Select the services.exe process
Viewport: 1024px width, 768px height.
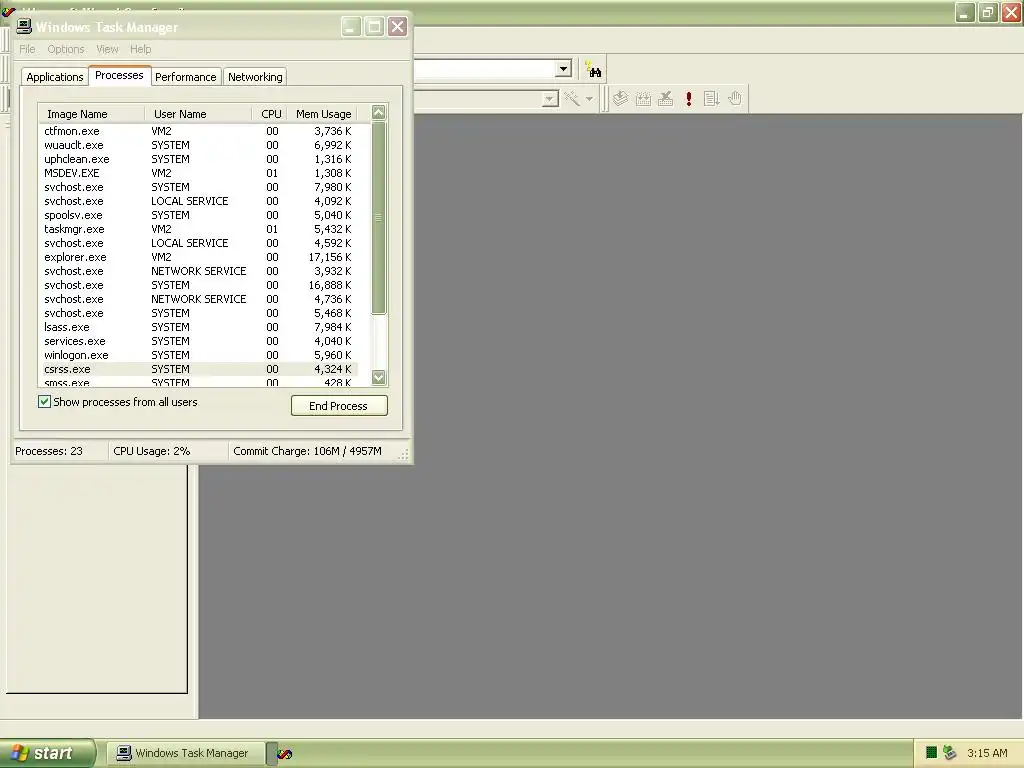point(198,341)
